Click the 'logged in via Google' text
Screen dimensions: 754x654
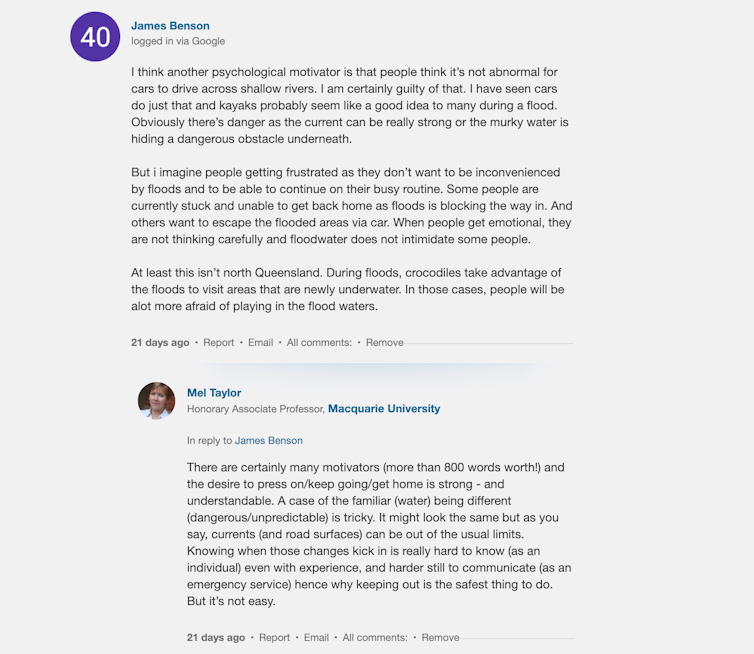point(178,41)
